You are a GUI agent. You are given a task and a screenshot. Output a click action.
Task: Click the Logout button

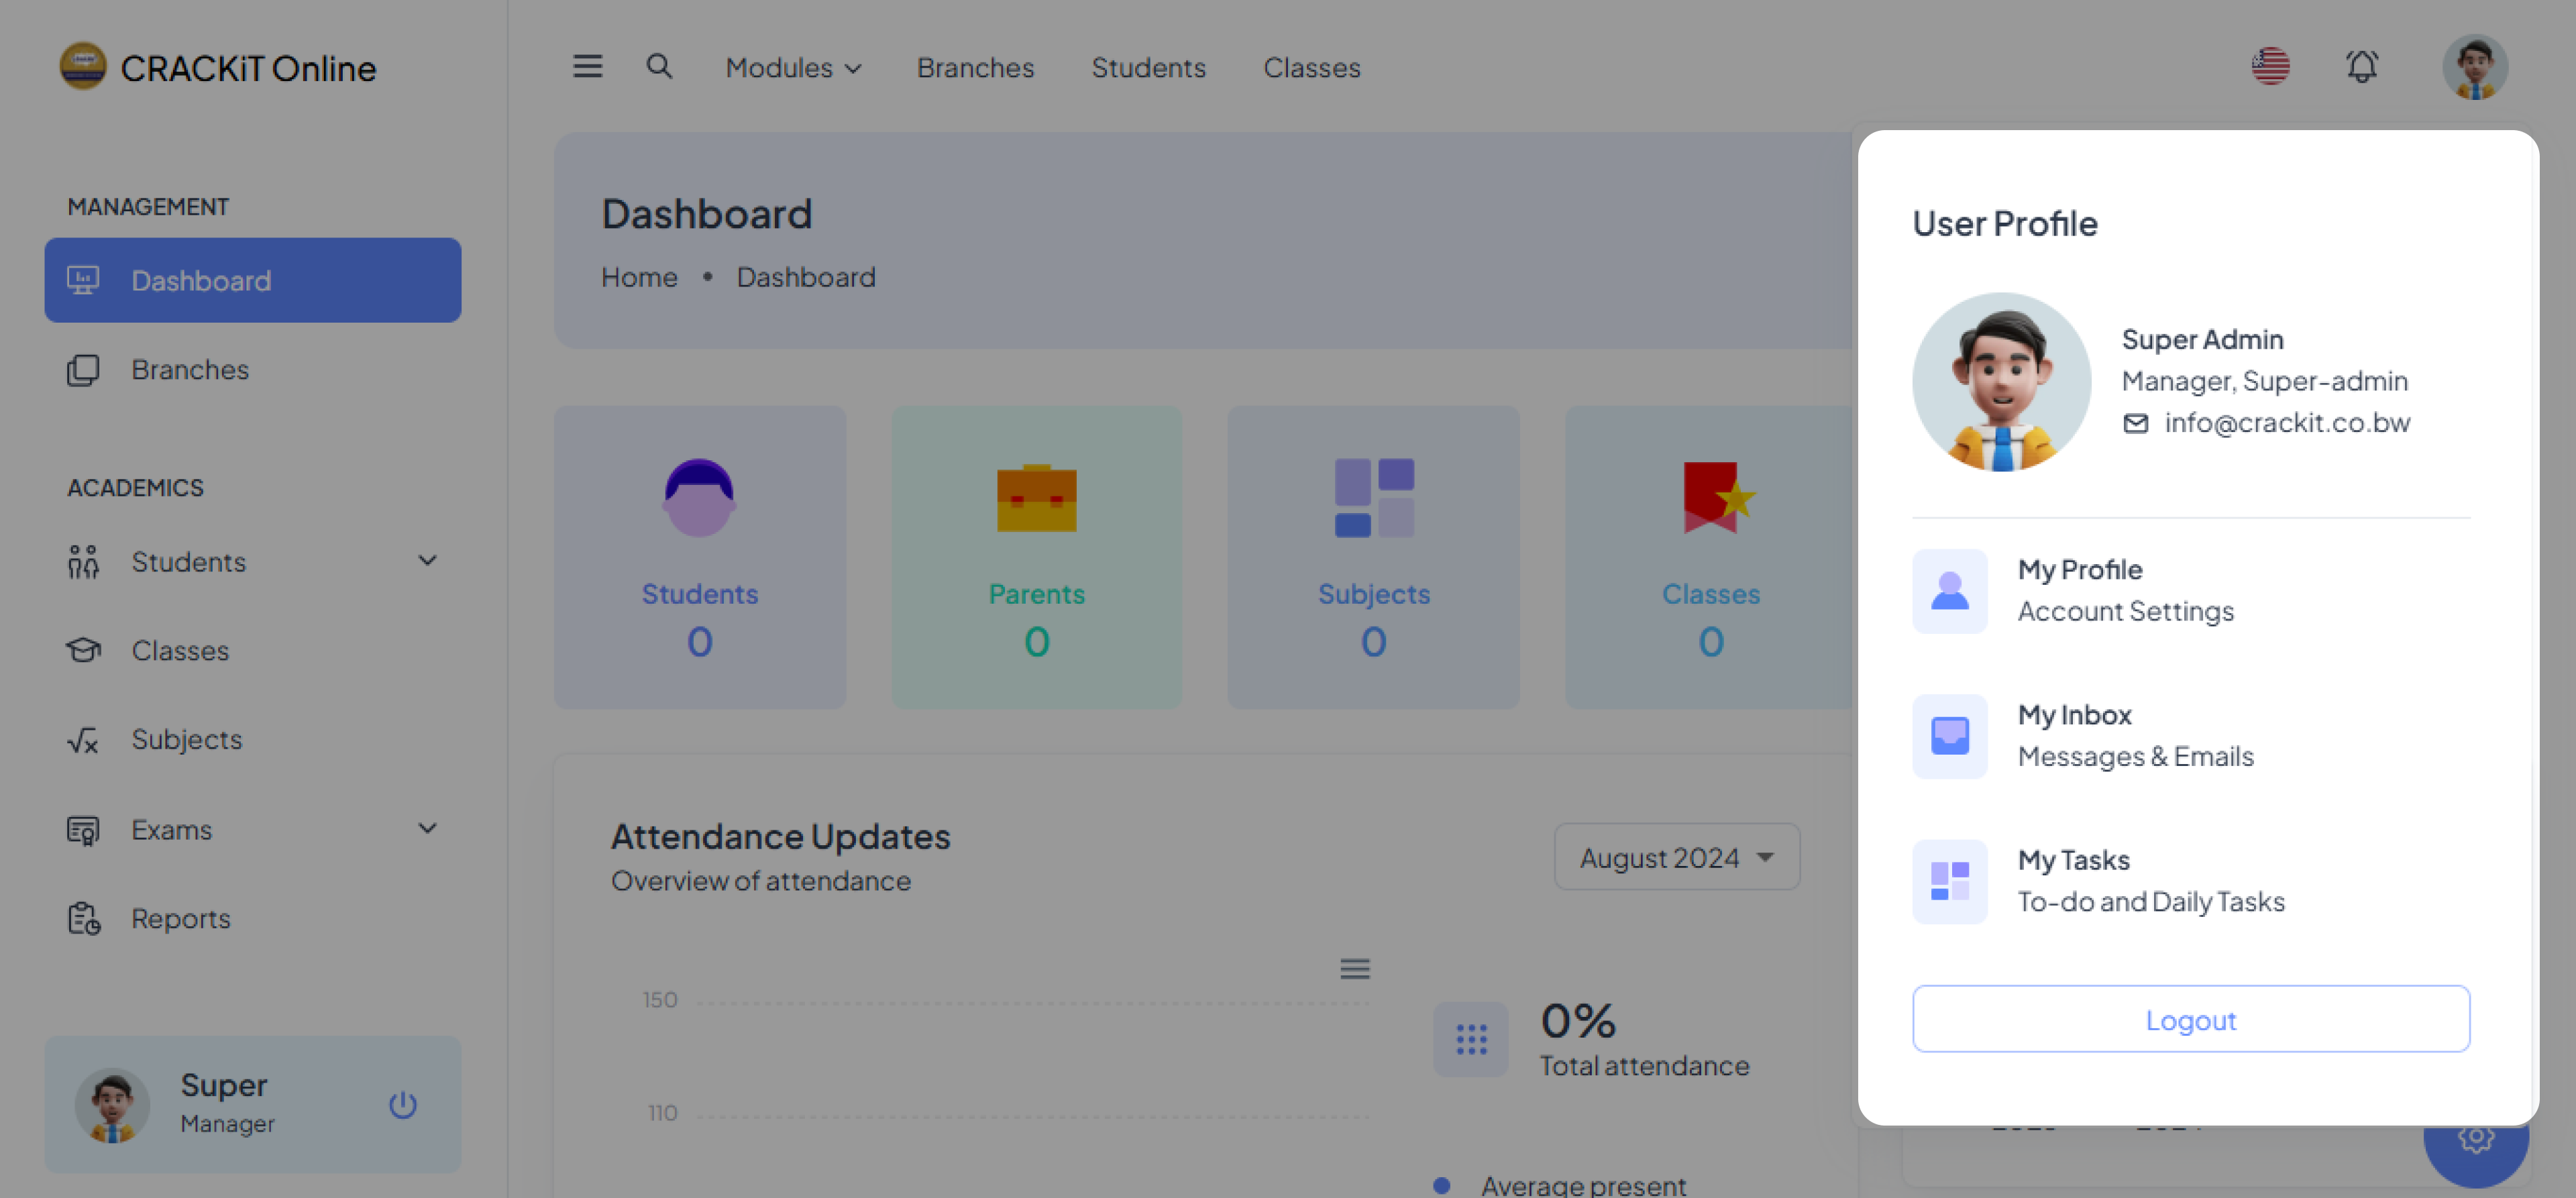(x=2190, y=1019)
